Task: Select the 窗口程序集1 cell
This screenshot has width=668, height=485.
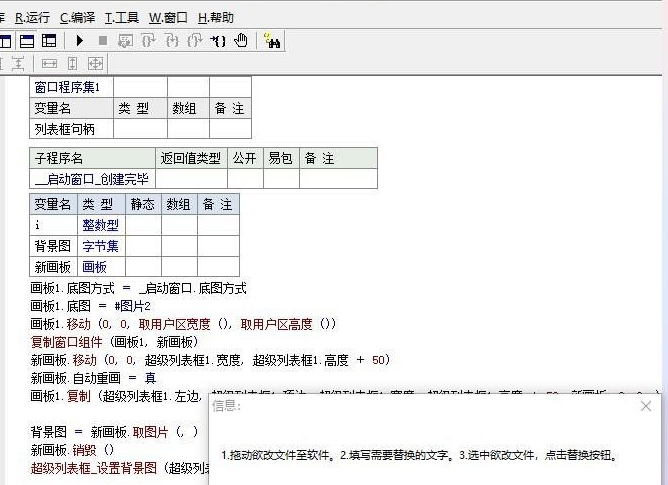Action: tap(71, 87)
